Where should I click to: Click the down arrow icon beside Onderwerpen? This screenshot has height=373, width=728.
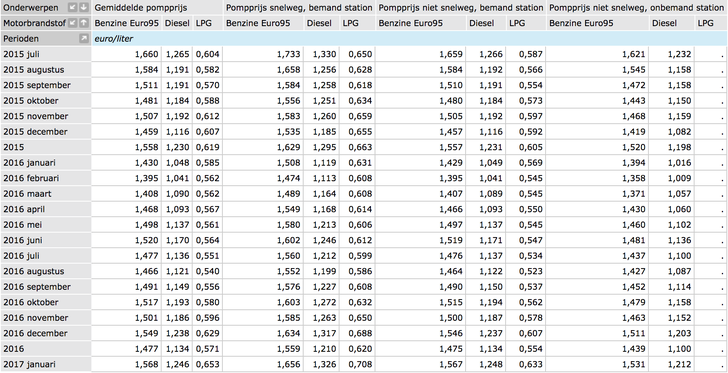click(83, 7)
